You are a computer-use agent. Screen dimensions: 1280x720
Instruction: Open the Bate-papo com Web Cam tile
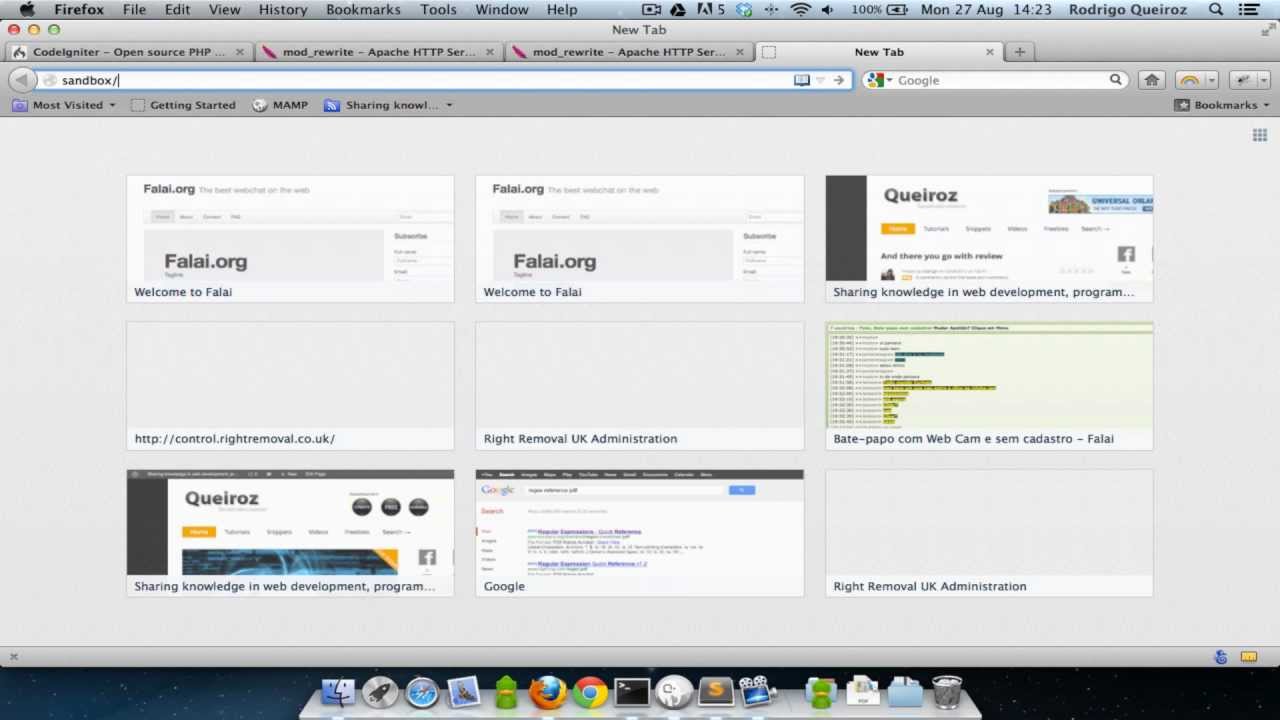(x=989, y=385)
